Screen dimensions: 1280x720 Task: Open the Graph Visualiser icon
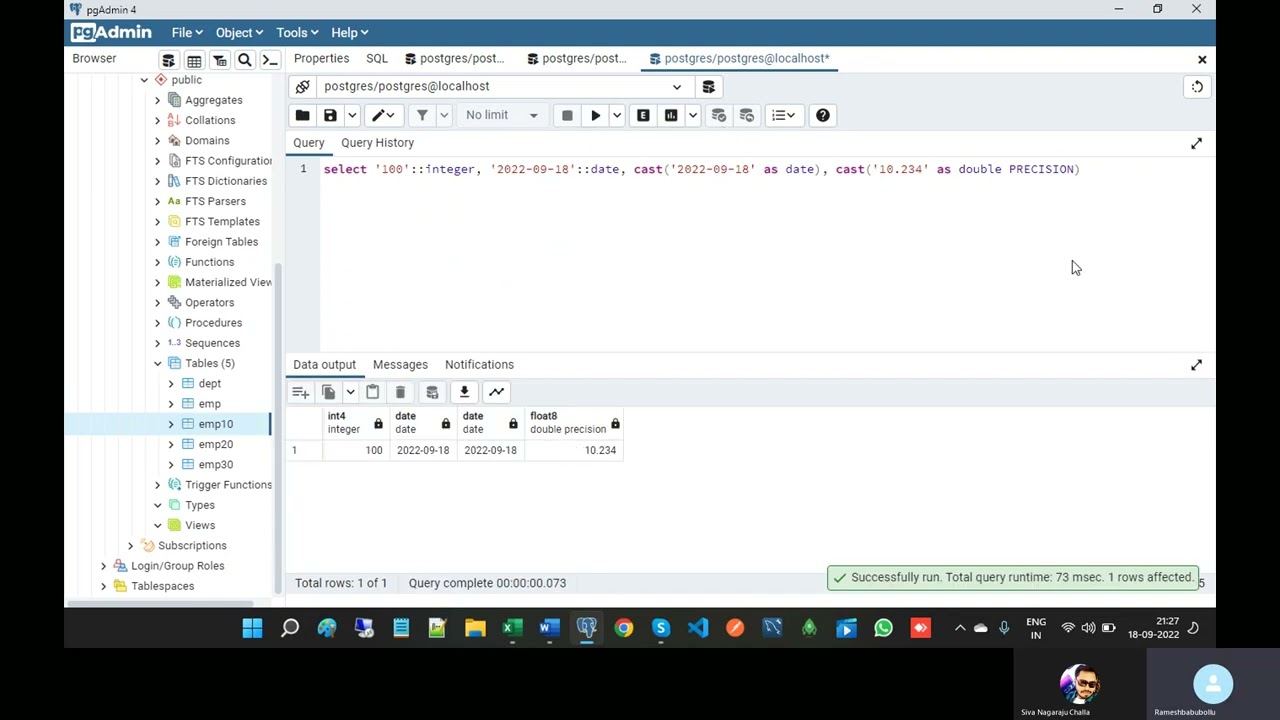pyautogui.click(x=496, y=392)
